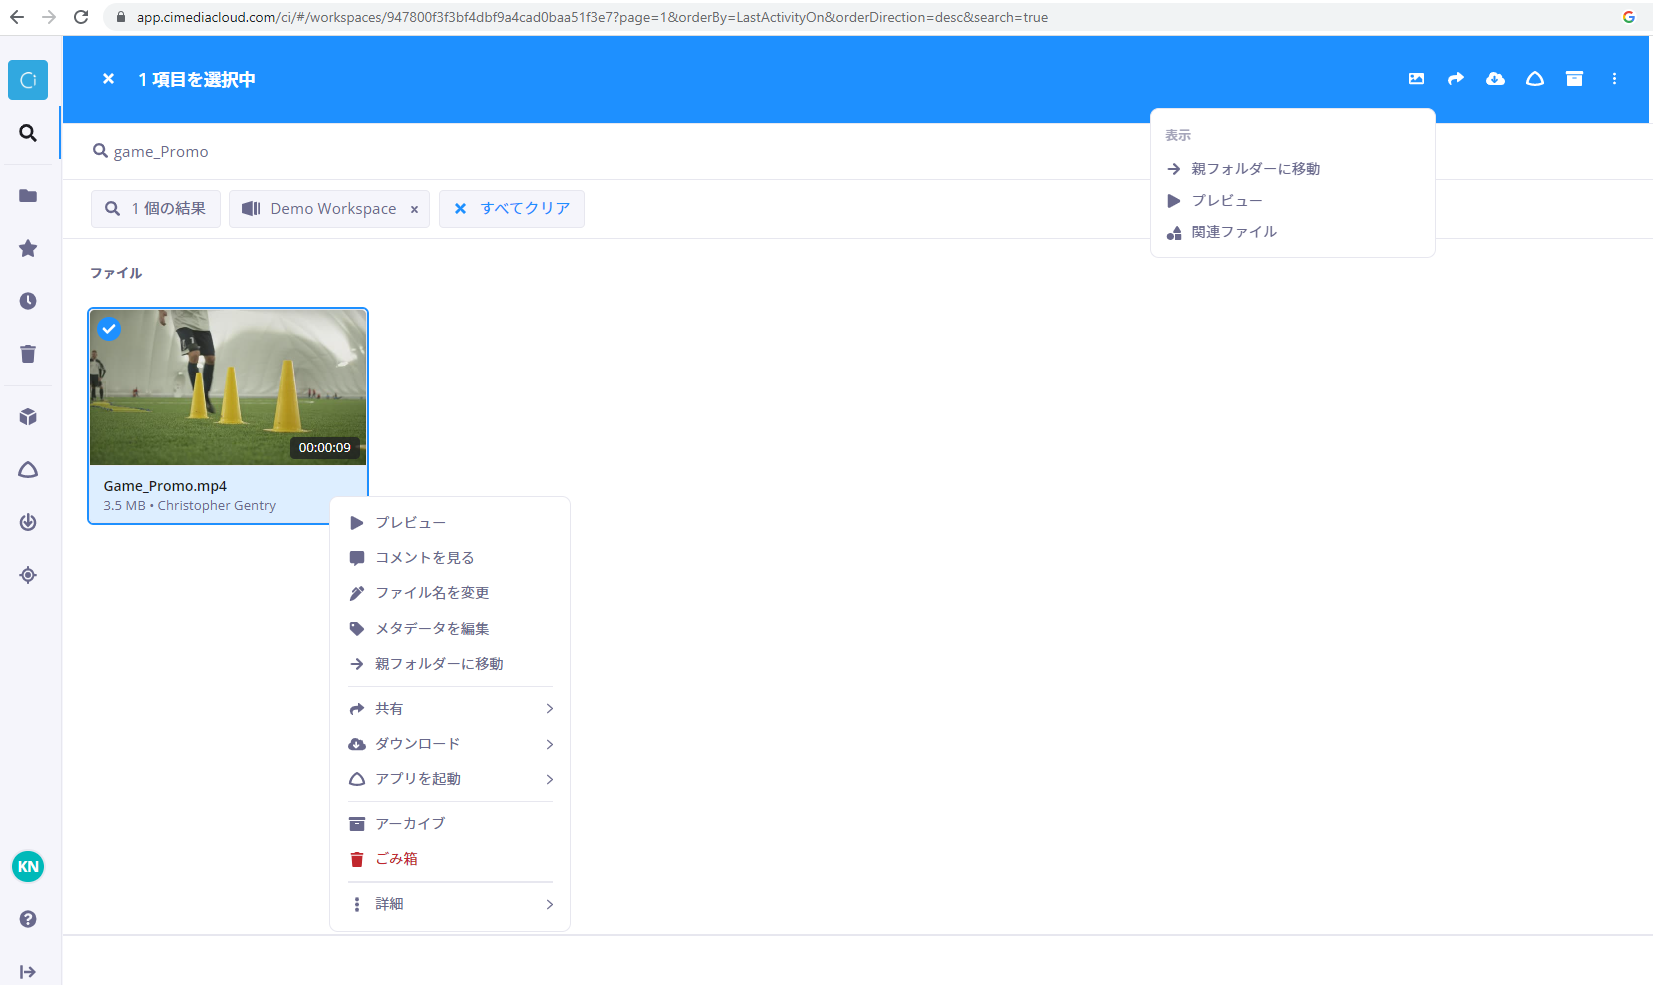Image resolution: width=1653 pixels, height=985 pixels.
Task: Expand the アプリを起動 submenu
Action: [450, 779]
